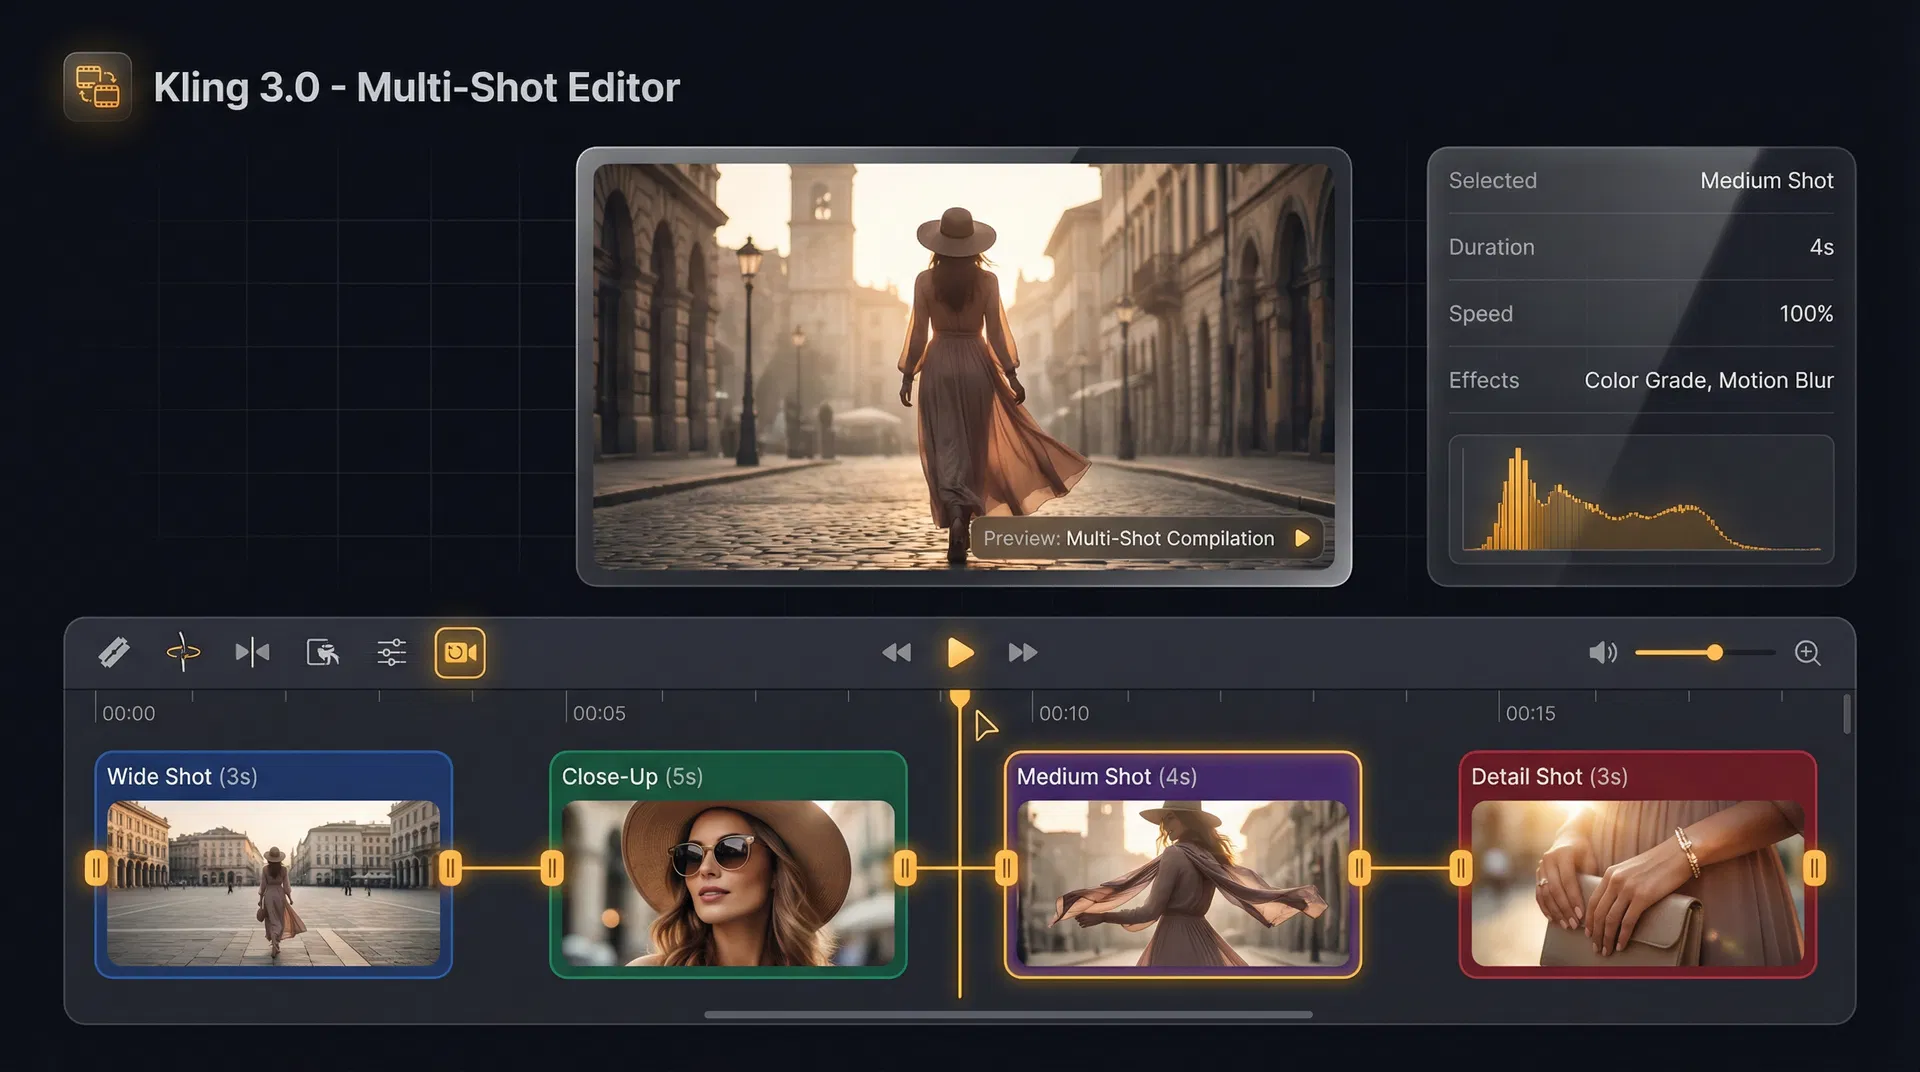
Task: Click the horizontal timeline scrollbar
Action: (x=1008, y=1014)
